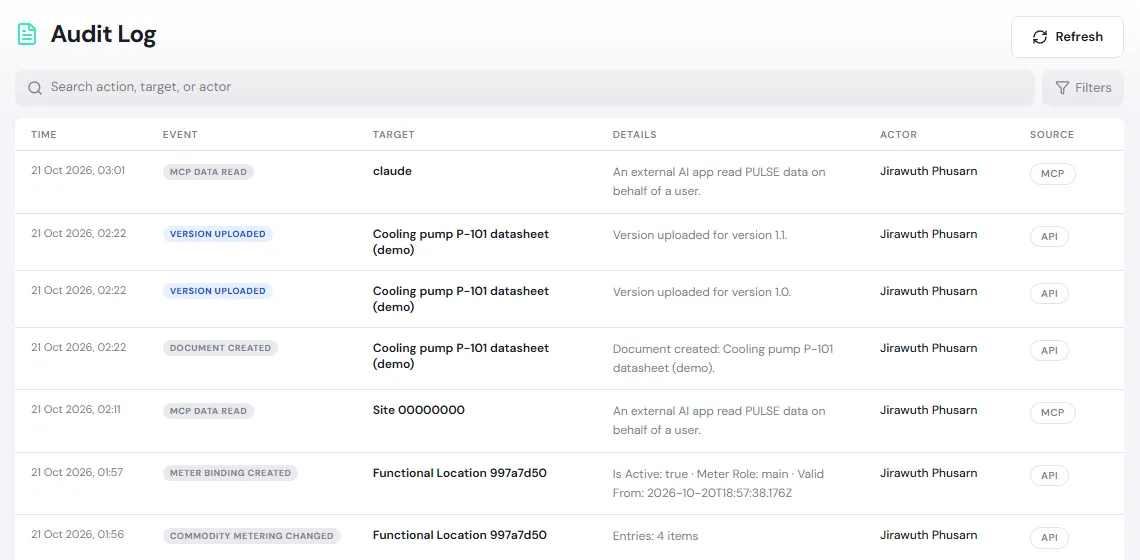Click the EVENT column header
Image resolution: width=1140 pixels, height=560 pixels.
[180, 135]
